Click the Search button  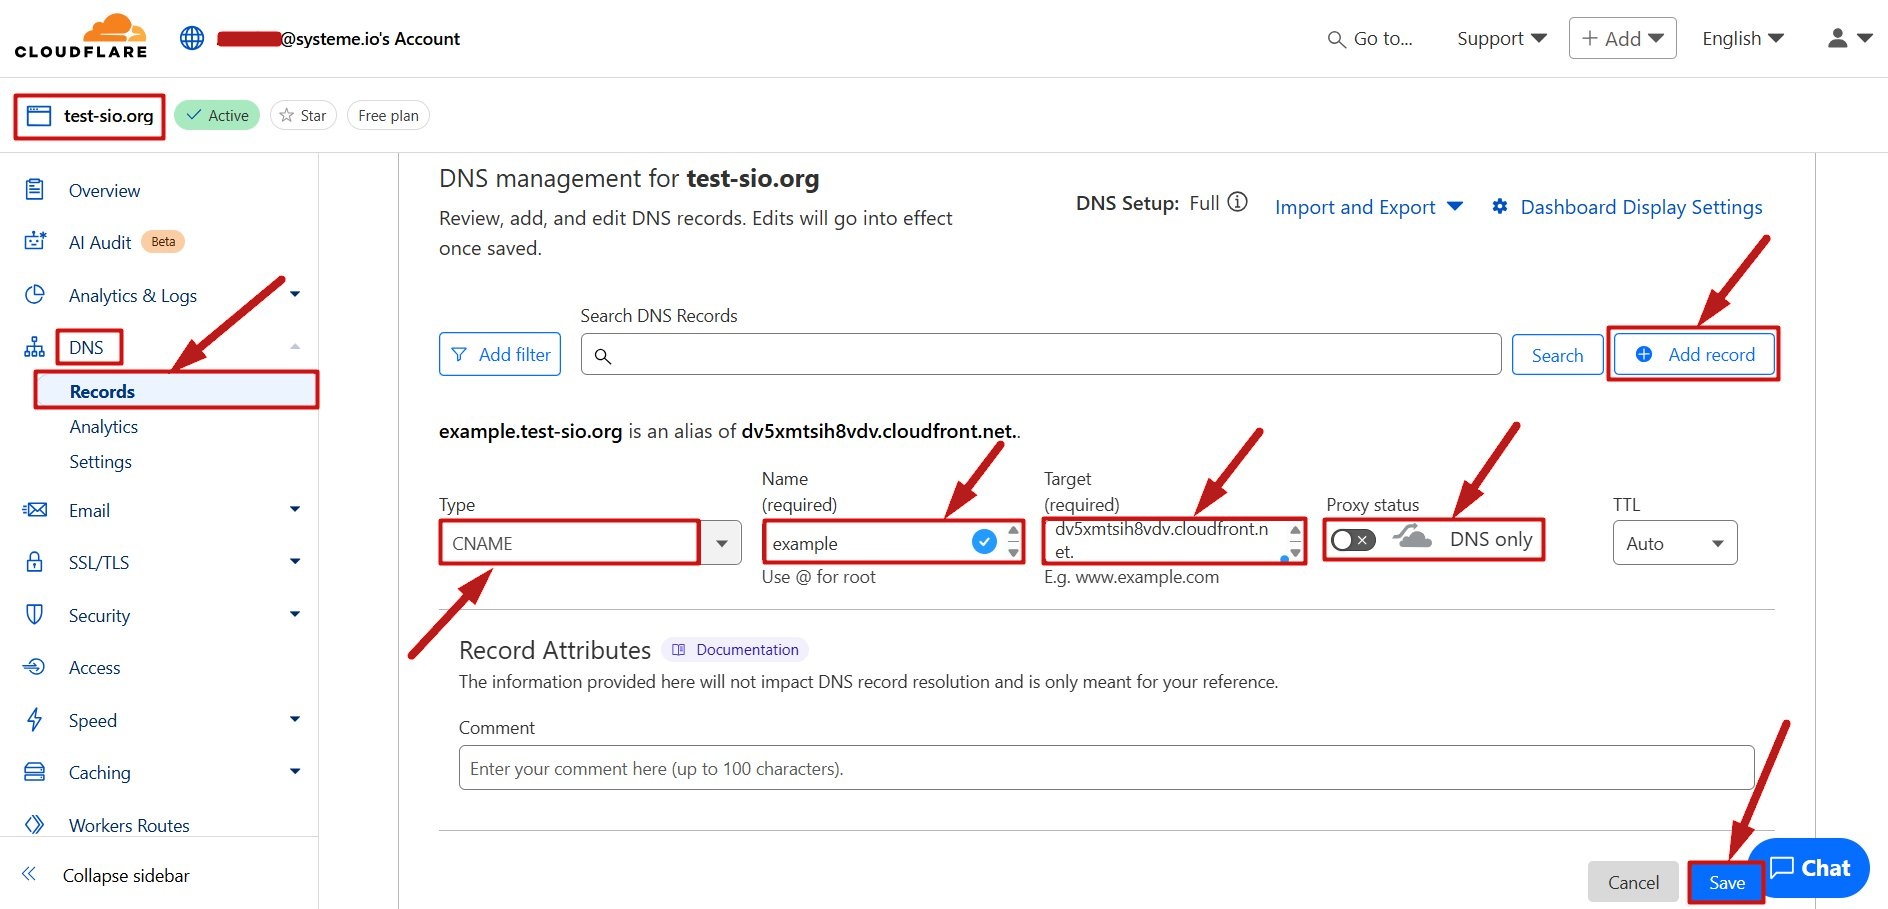point(1557,355)
